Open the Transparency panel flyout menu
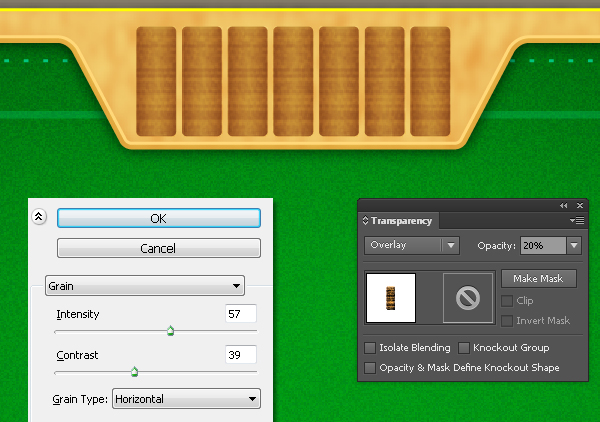The width and height of the screenshot is (600, 422). [x=577, y=220]
